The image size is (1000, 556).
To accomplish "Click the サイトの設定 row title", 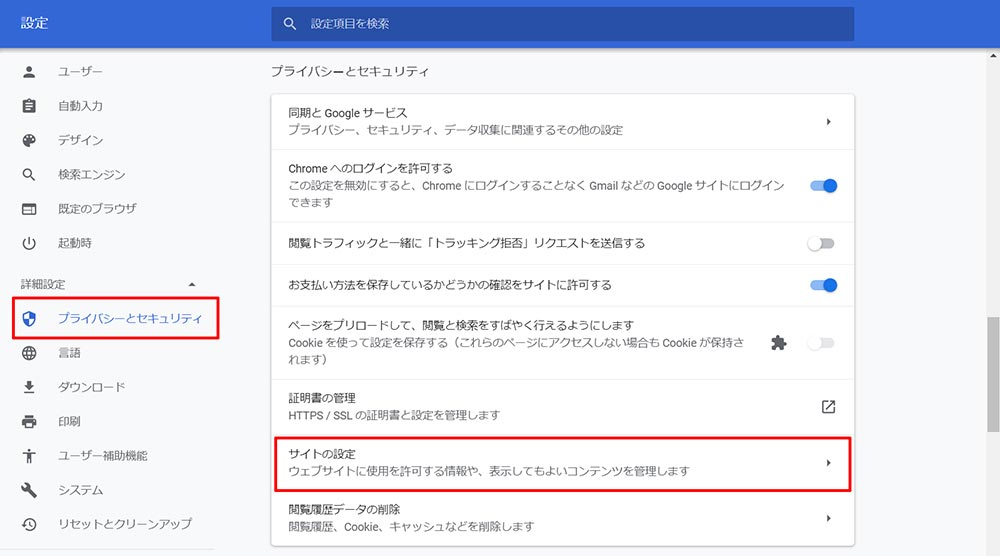I will click(322, 454).
